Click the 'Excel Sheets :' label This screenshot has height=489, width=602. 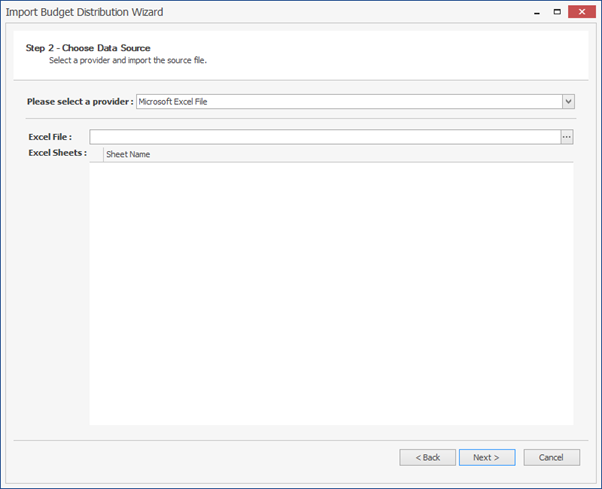(x=58, y=153)
